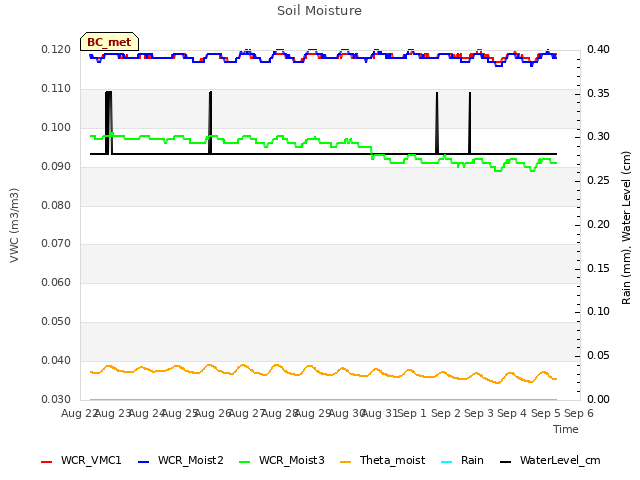Click the 0.30 right axis tick label
Viewport: 640px width, 480px height.
click(598, 137)
